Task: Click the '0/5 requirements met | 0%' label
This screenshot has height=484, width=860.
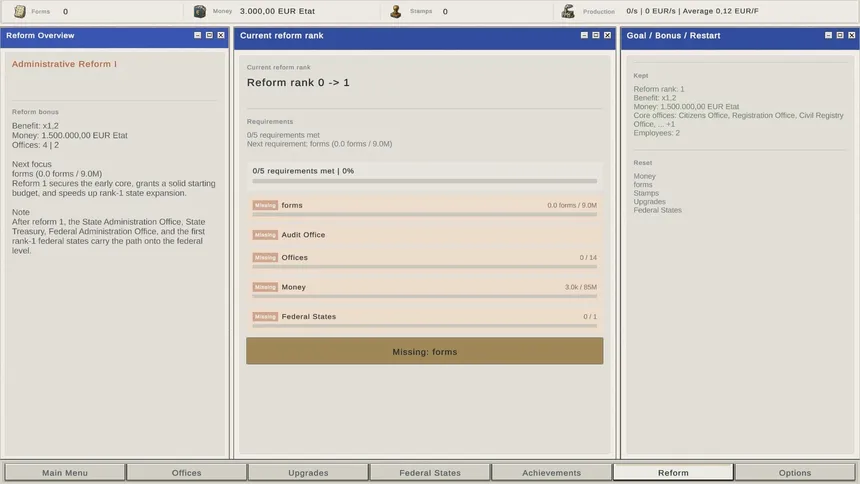Action: pyautogui.click(x=303, y=171)
